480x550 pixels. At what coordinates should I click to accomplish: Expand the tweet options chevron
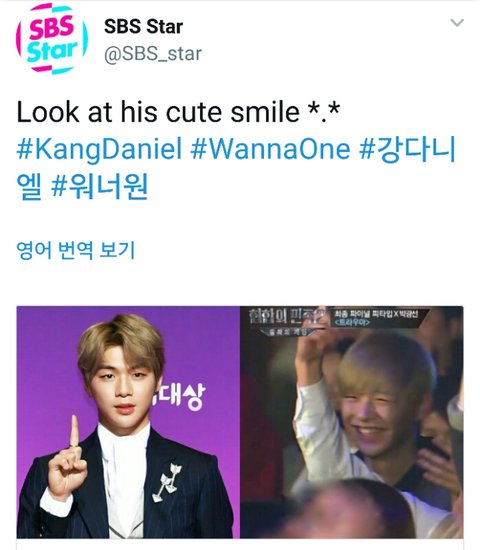tap(457, 22)
